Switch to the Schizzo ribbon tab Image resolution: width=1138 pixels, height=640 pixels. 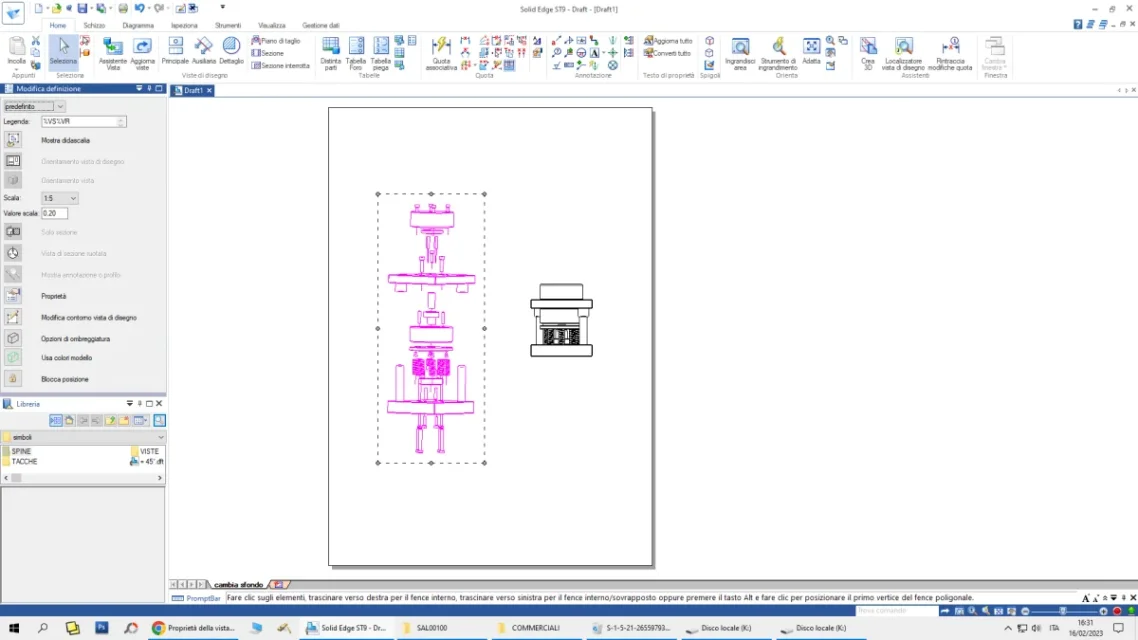94,25
